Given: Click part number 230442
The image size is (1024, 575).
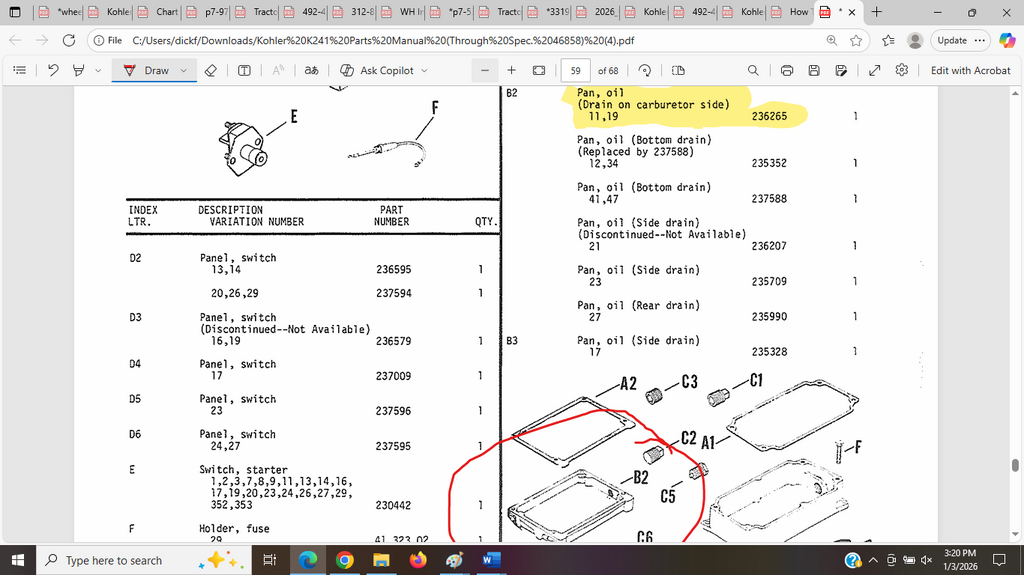Looking at the screenshot, I should click(393, 505).
